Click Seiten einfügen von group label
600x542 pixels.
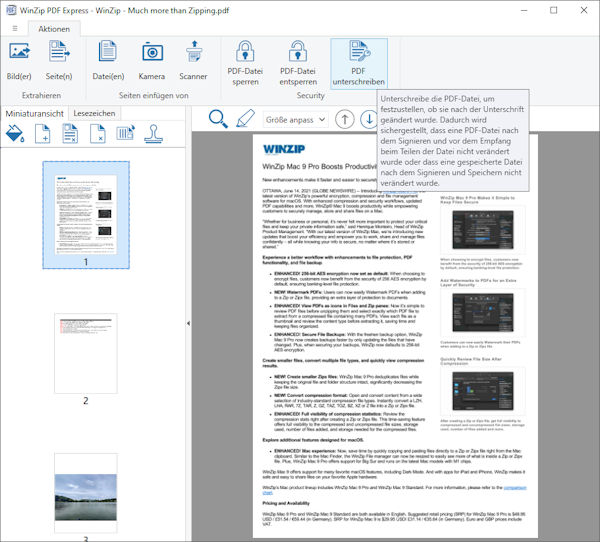[153, 95]
